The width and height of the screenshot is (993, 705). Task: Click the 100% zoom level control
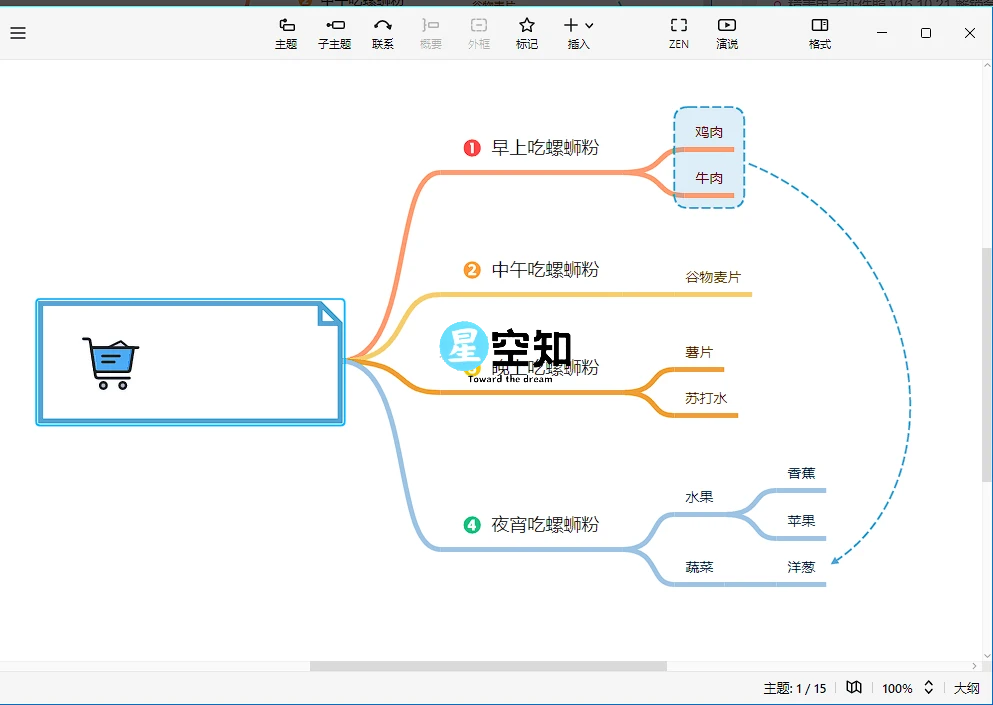[x=898, y=688]
